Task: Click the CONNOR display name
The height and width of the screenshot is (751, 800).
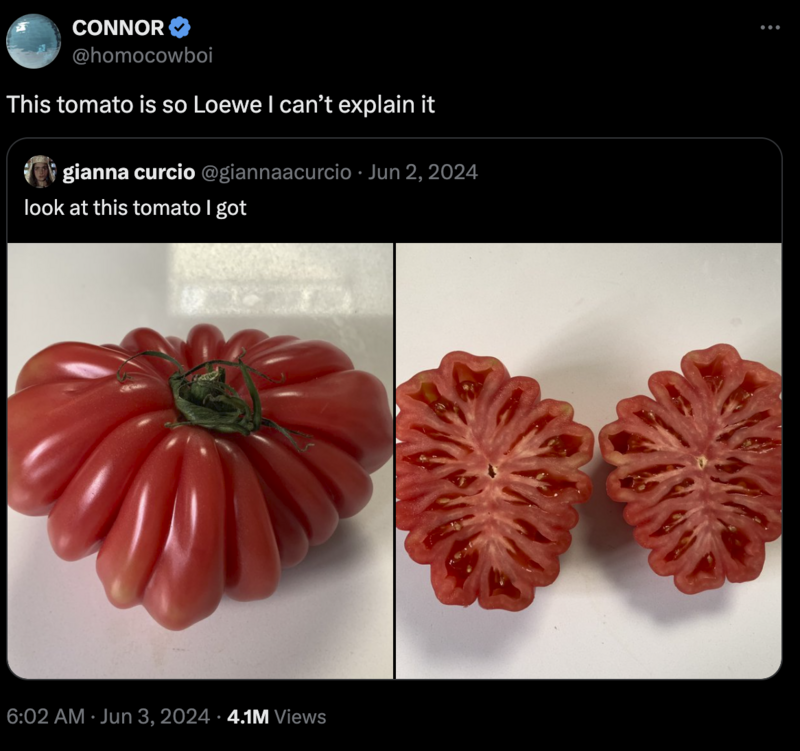Action: coord(118,28)
